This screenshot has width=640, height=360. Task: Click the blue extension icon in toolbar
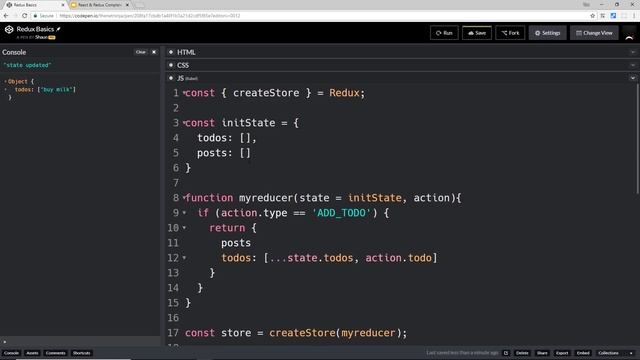coord(613,16)
